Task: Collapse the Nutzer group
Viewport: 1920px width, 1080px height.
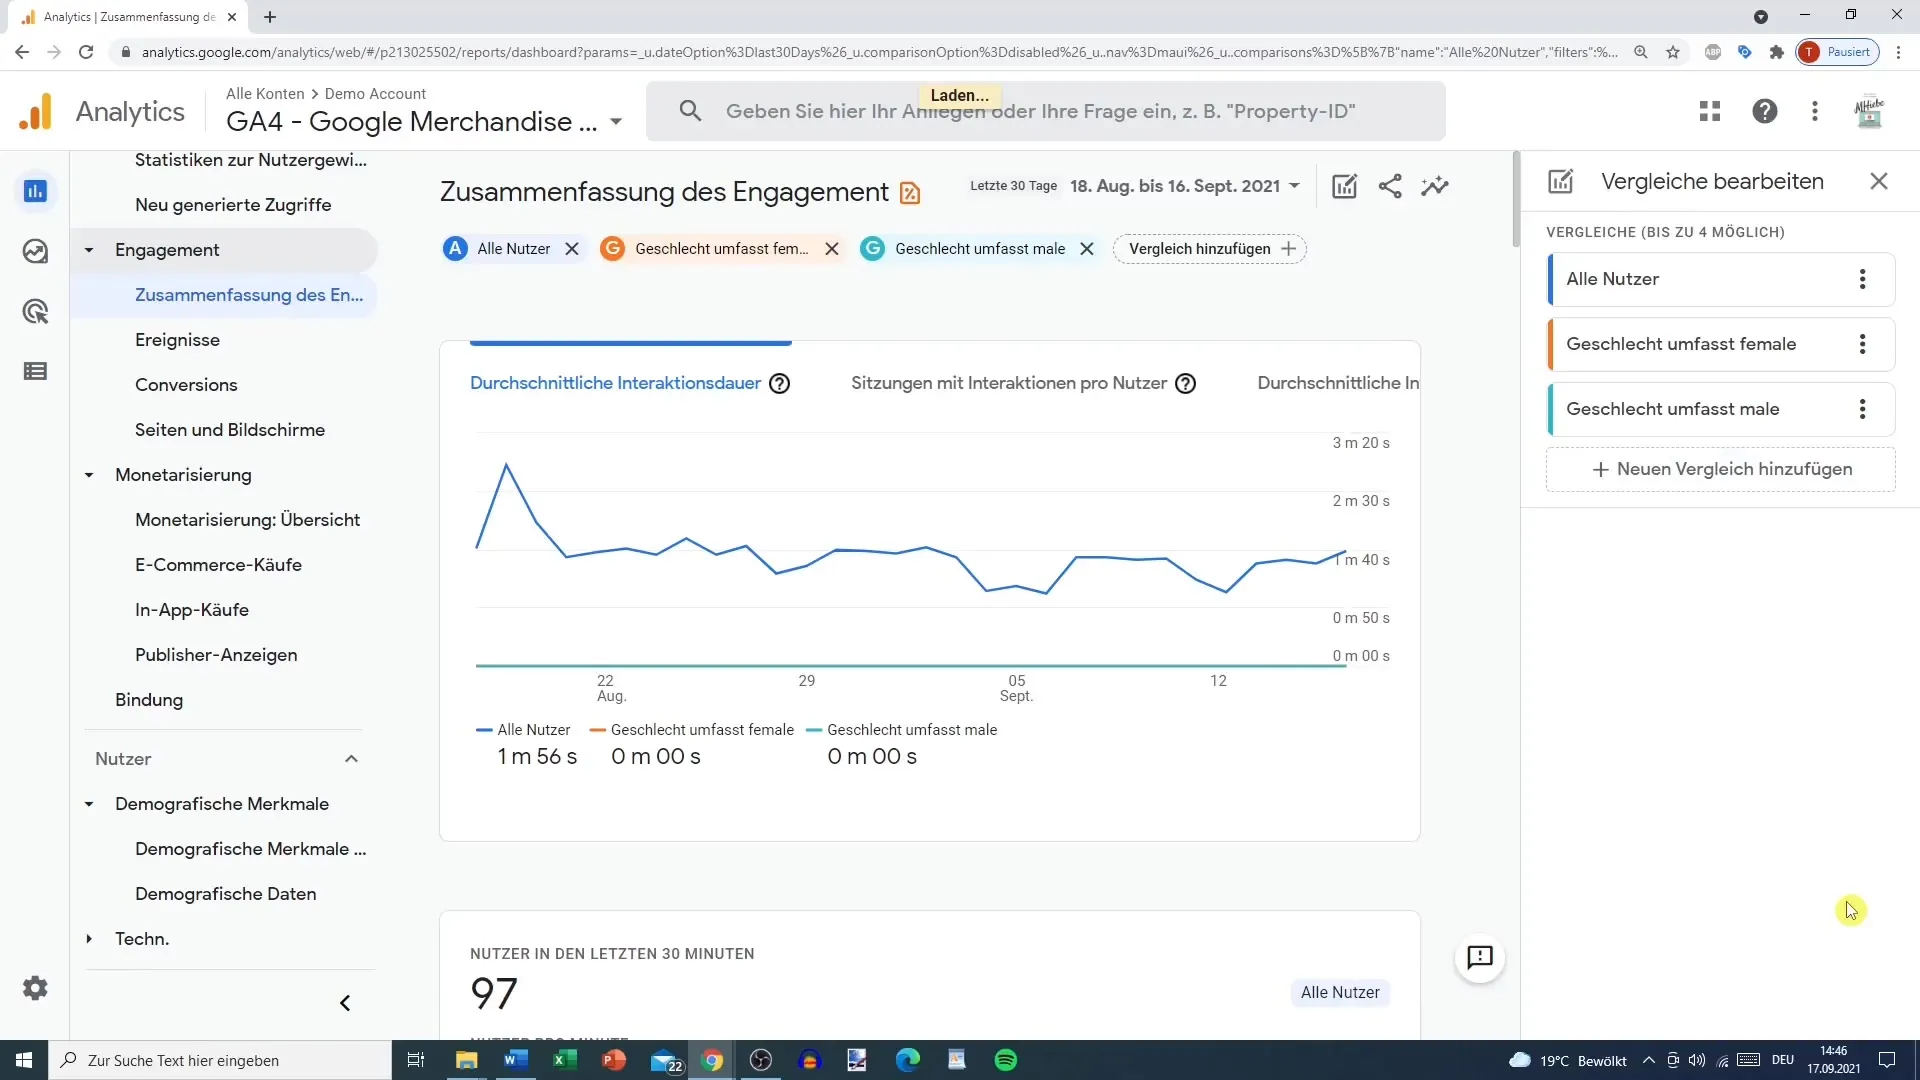Action: pos(351,759)
